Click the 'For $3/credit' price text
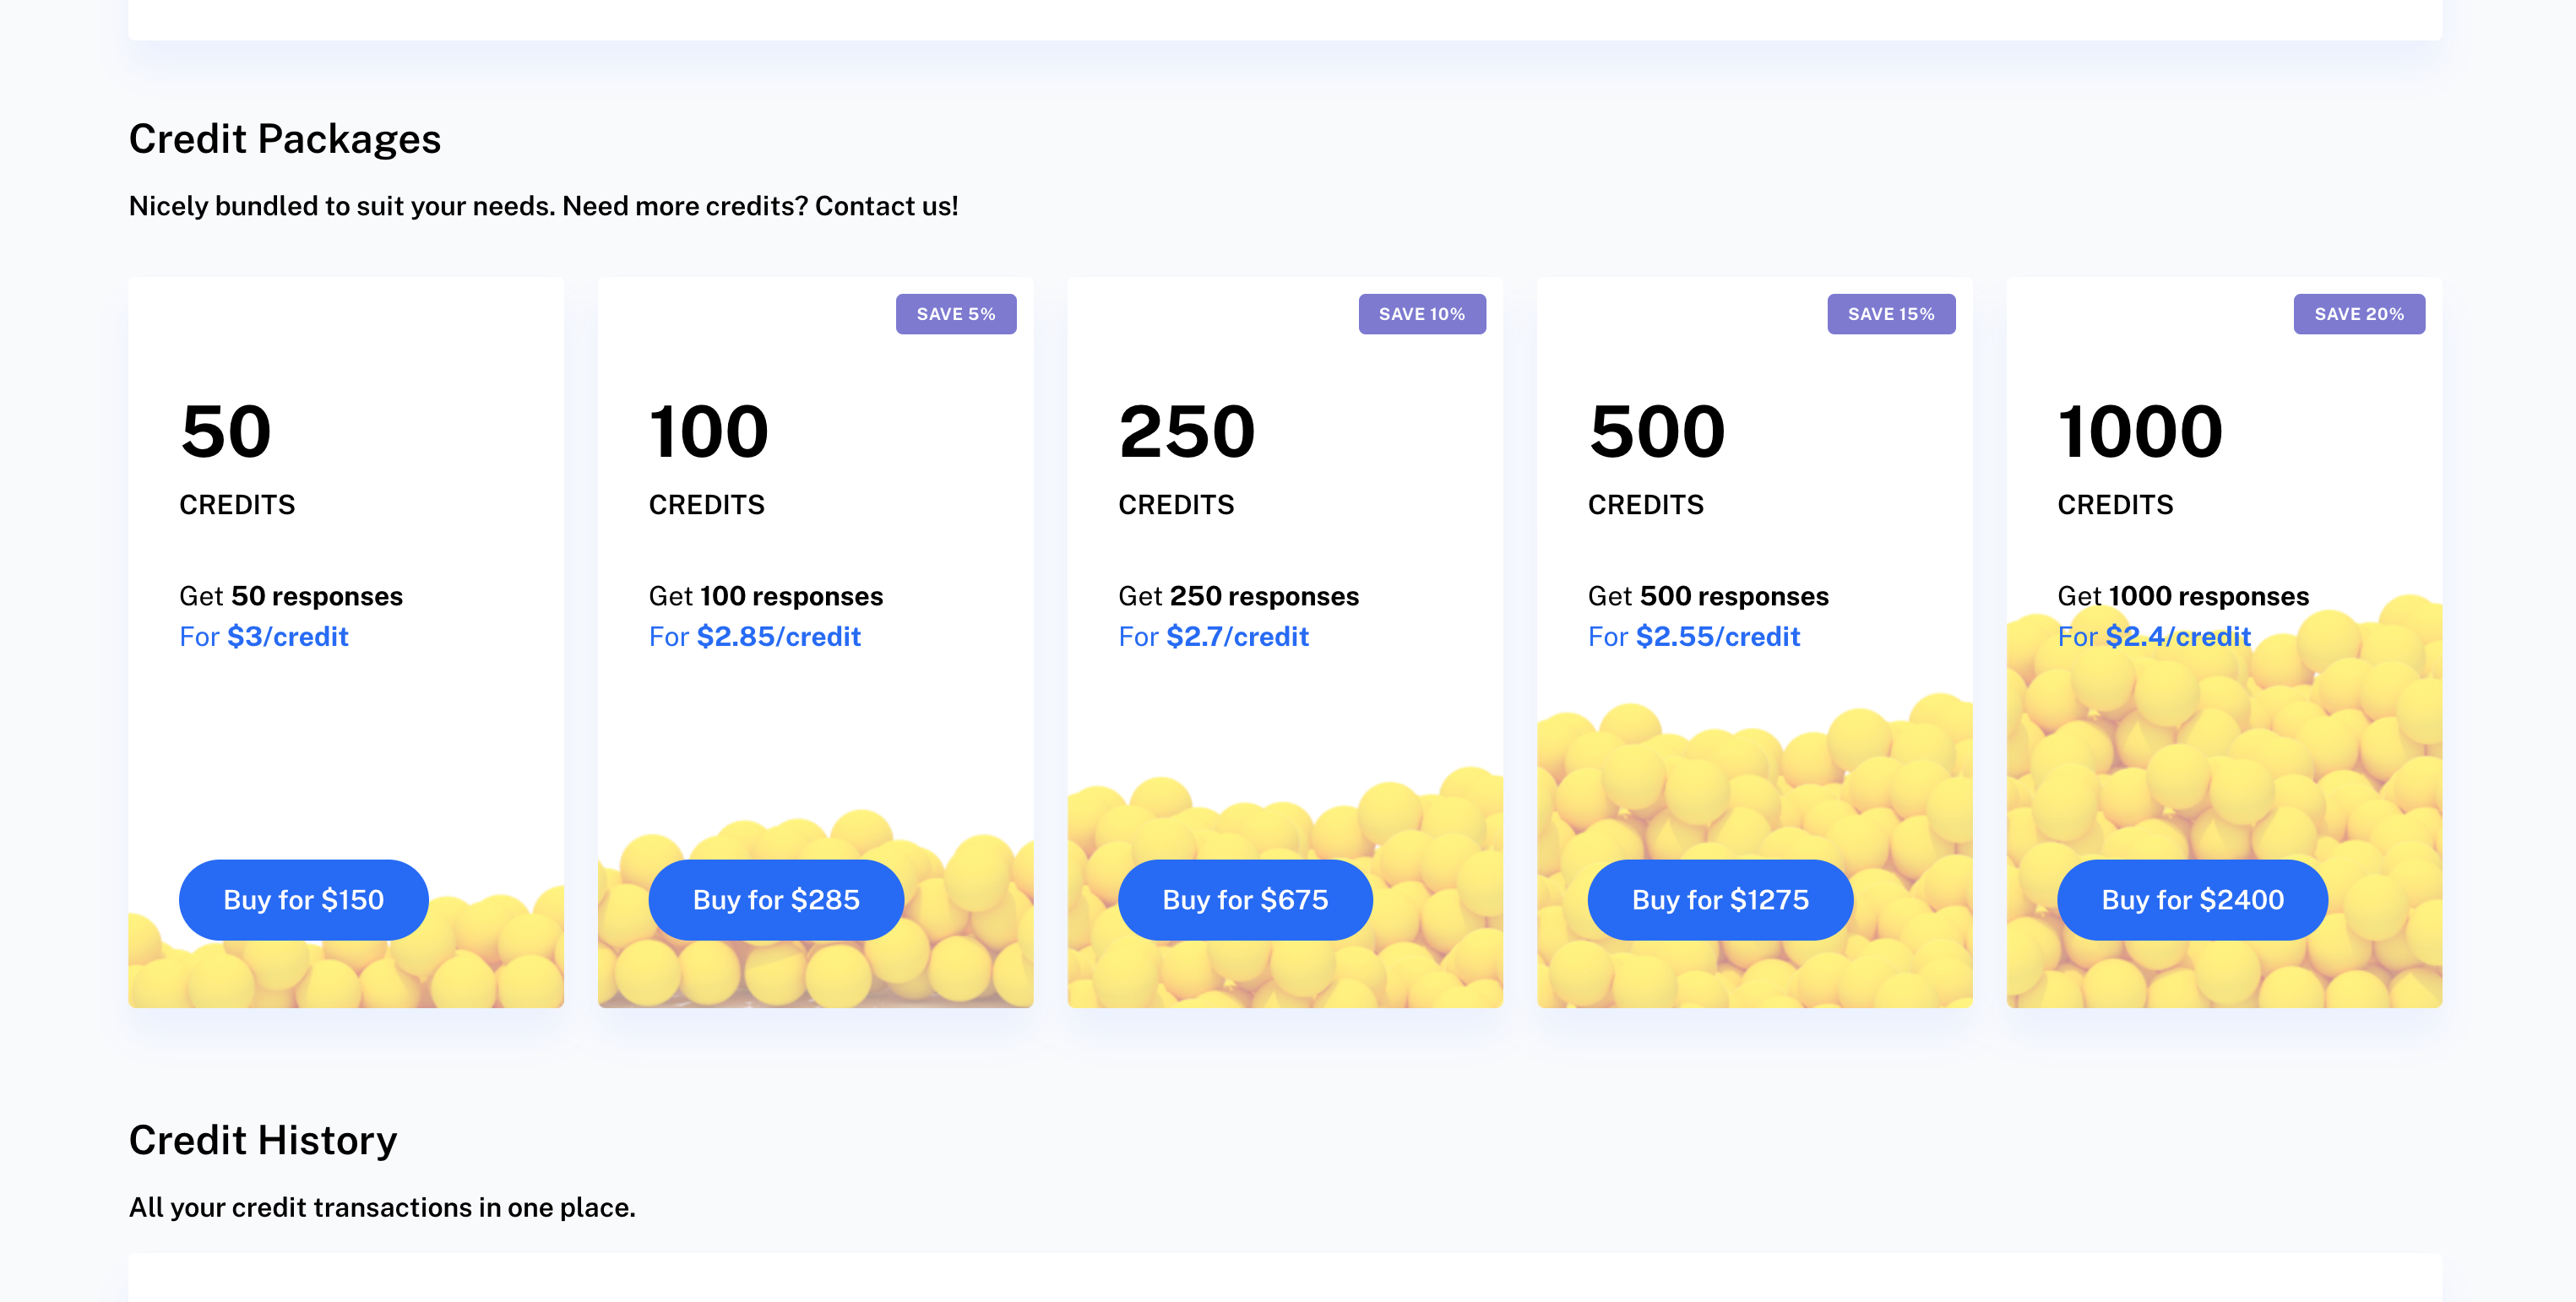Image resolution: width=2576 pixels, height=1302 pixels. [263, 637]
